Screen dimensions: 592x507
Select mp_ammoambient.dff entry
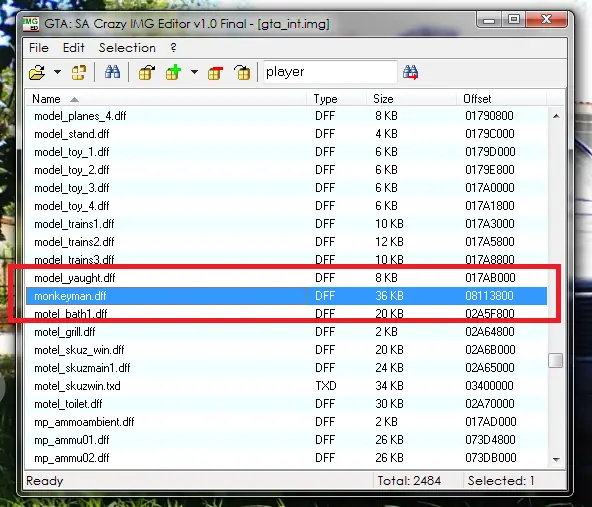[x=286, y=422]
